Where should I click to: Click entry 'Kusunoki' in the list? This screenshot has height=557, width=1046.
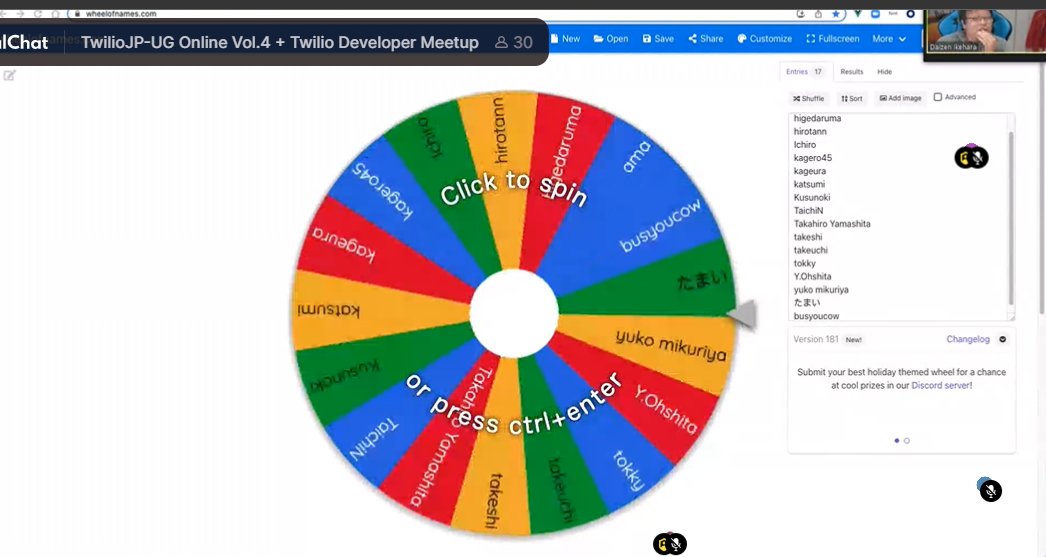[x=812, y=197]
